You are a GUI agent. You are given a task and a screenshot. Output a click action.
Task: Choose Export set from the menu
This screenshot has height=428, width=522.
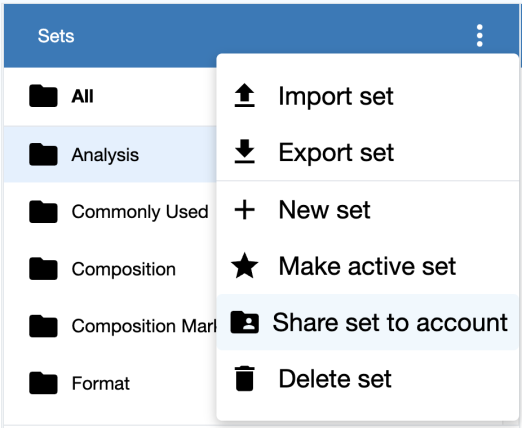[368, 152]
